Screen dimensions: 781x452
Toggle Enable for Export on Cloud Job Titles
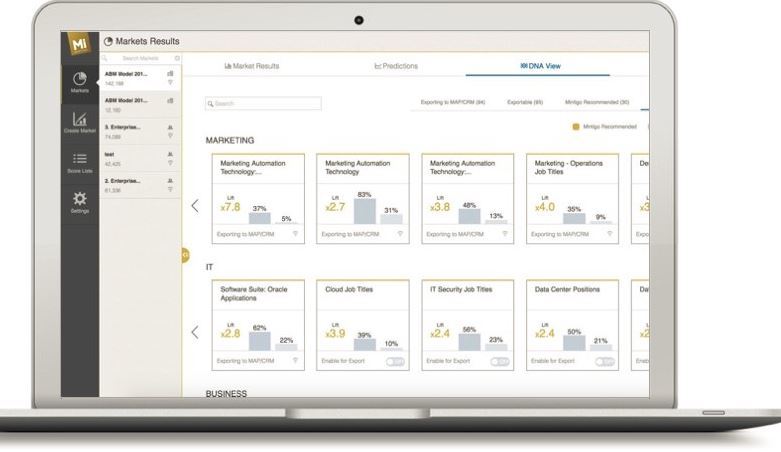pyautogui.click(x=395, y=360)
